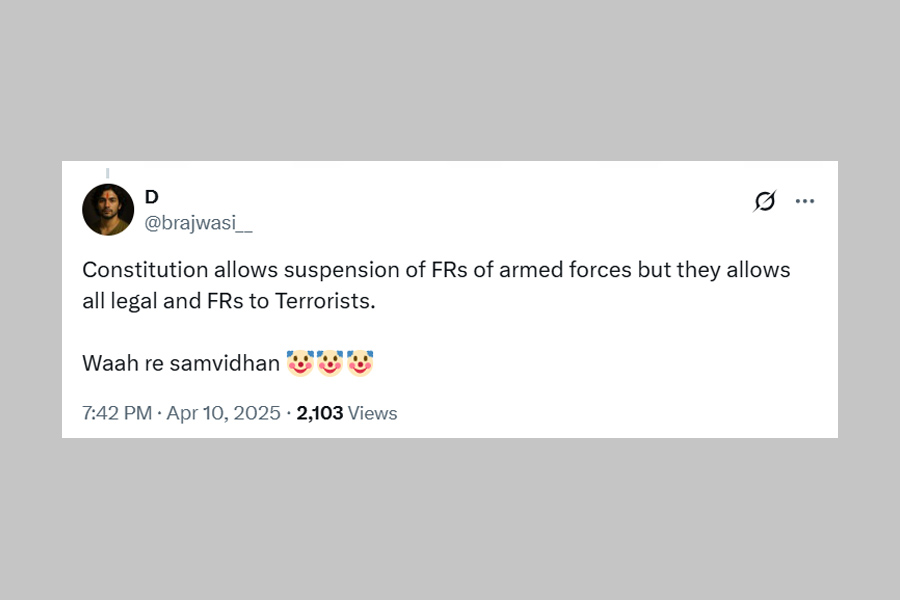The width and height of the screenshot is (900, 600).
Task: Open the Grok explain-post icon
Action: point(764,201)
